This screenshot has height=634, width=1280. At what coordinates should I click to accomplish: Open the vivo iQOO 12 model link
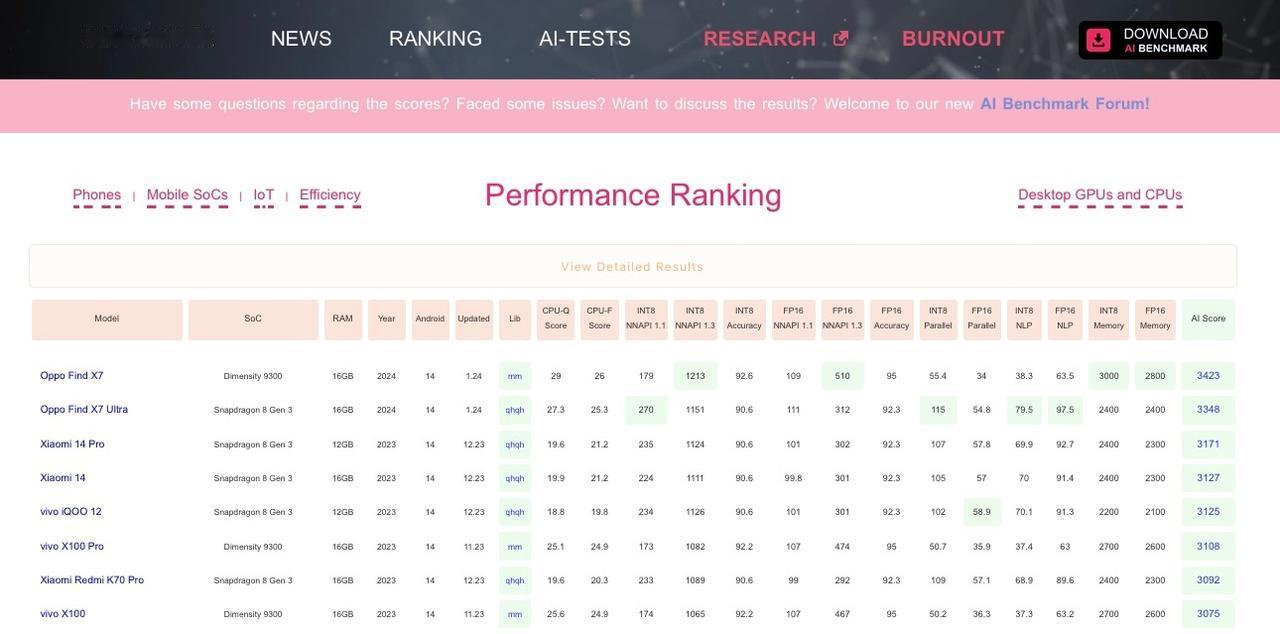71,512
